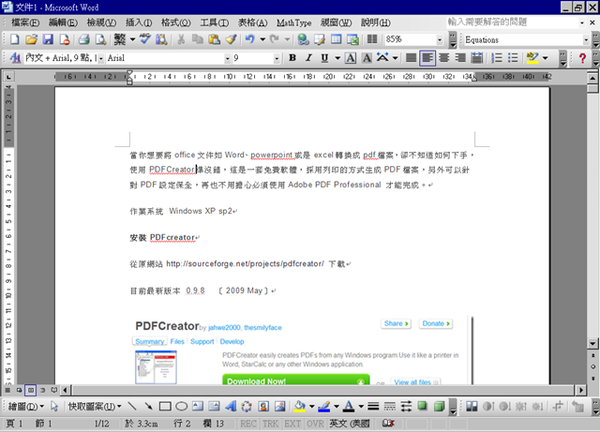Click the sourceforge.net pdfcreator URL text
Viewport: 600px width, 432px height.
tap(245, 264)
